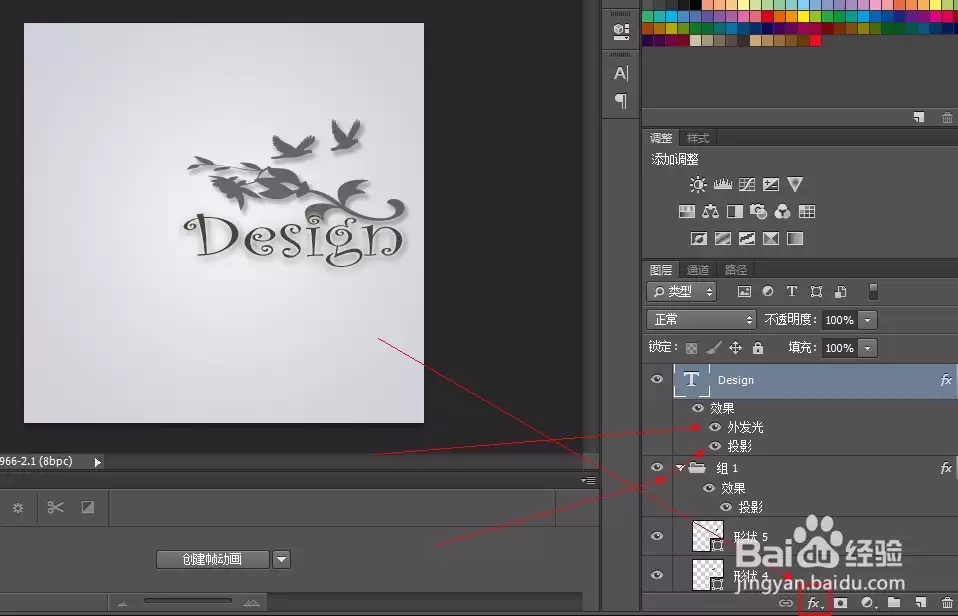
Task: Create new swatch in Swatches panel
Action: point(919,117)
